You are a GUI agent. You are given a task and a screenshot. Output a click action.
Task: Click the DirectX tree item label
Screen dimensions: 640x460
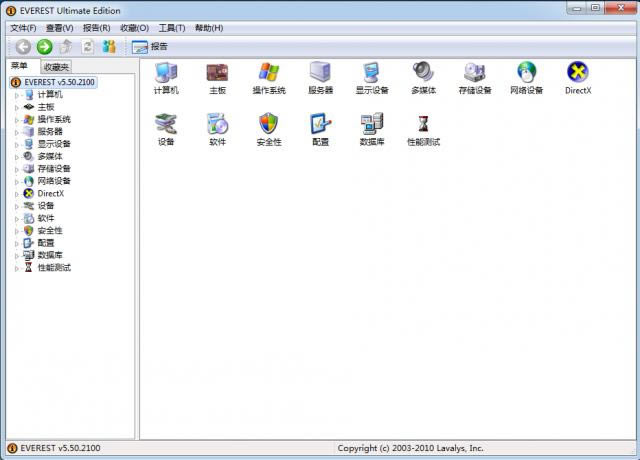(x=51, y=193)
